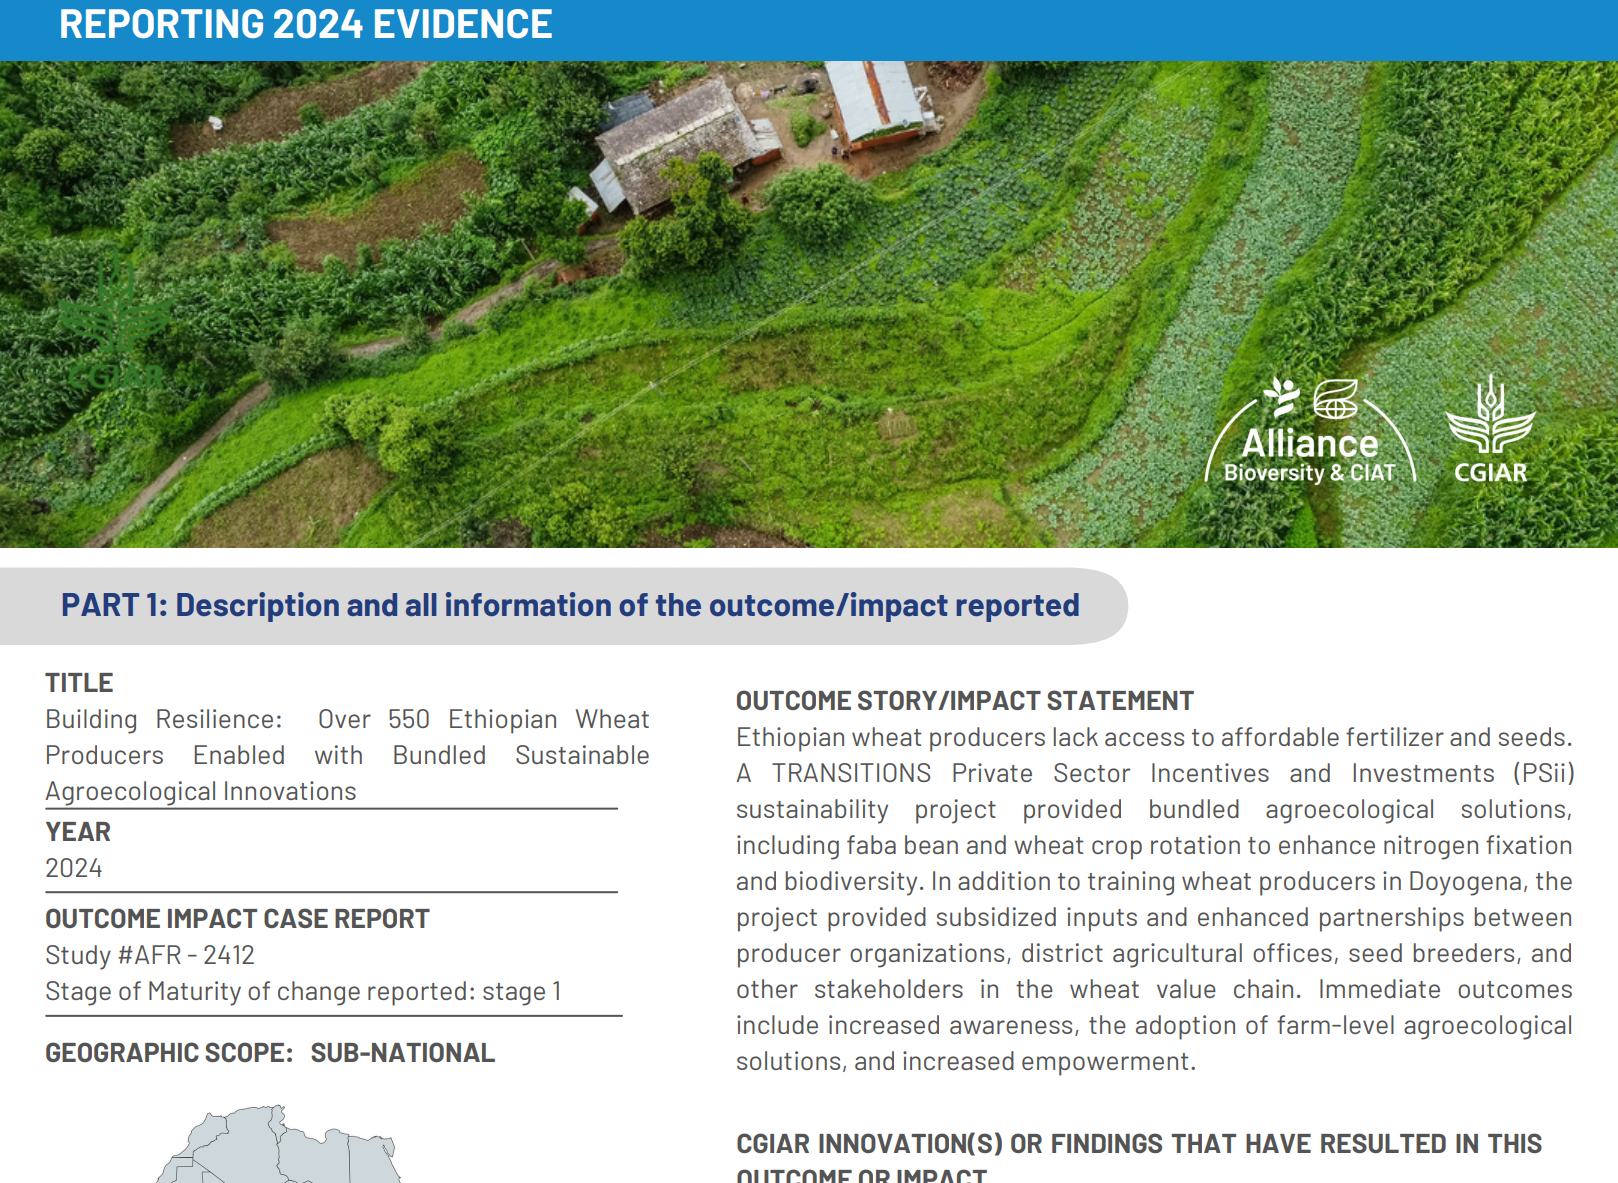Click OUTCOME IMPACT CASE REPORT heading
Viewport: 1618px width, 1183px height.
point(237,919)
